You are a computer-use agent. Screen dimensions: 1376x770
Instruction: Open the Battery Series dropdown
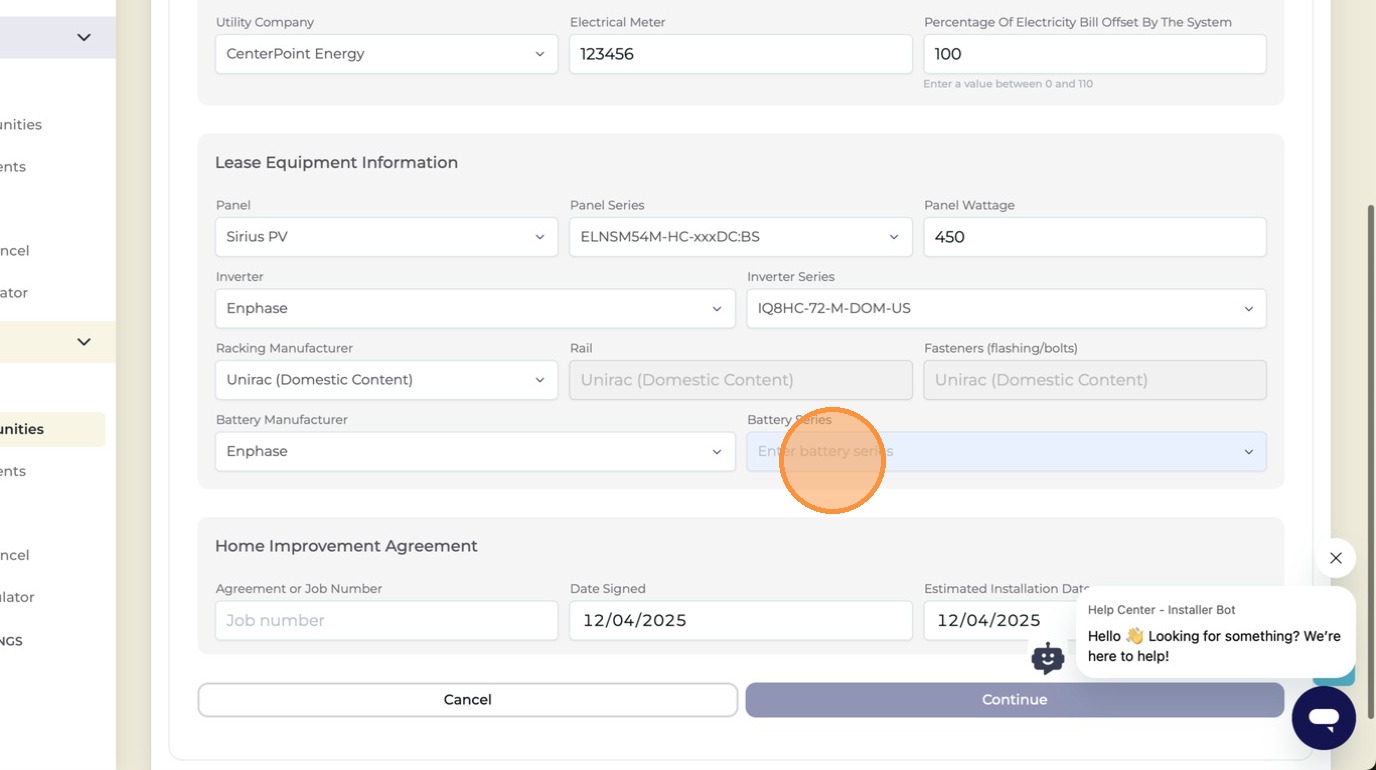[1006, 451]
